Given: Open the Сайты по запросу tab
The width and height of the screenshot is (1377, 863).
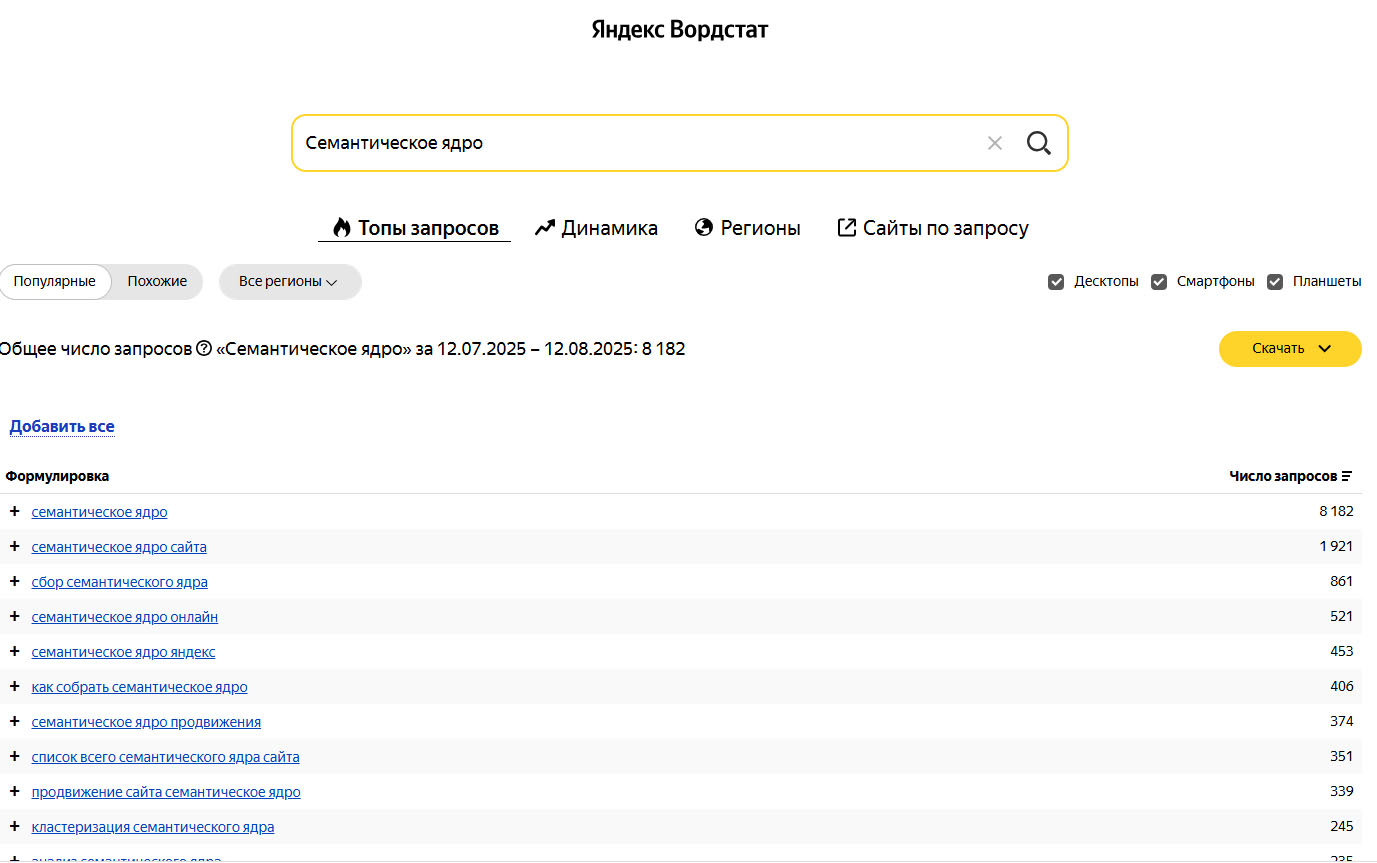Looking at the screenshot, I should [x=933, y=228].
